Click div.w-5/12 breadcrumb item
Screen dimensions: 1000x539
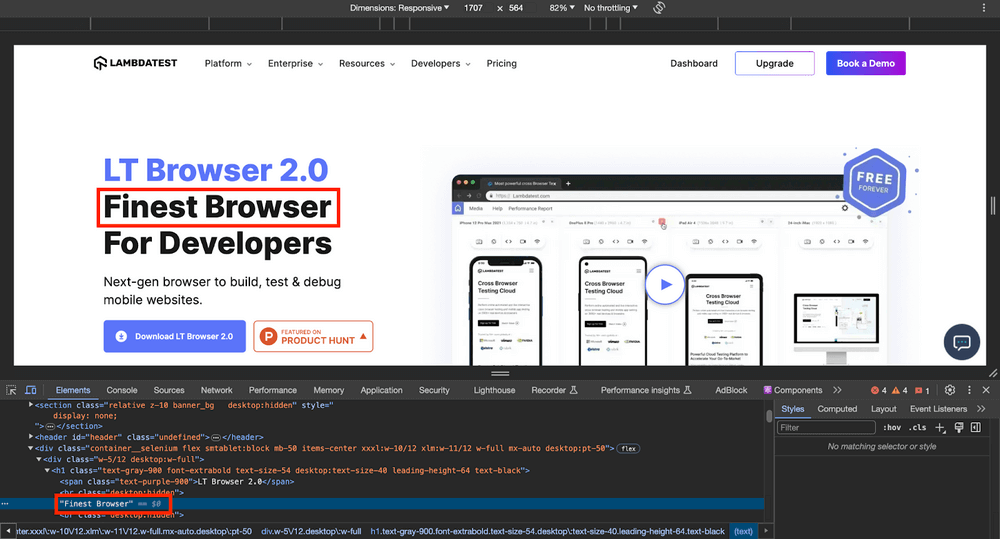coord(311,531)
